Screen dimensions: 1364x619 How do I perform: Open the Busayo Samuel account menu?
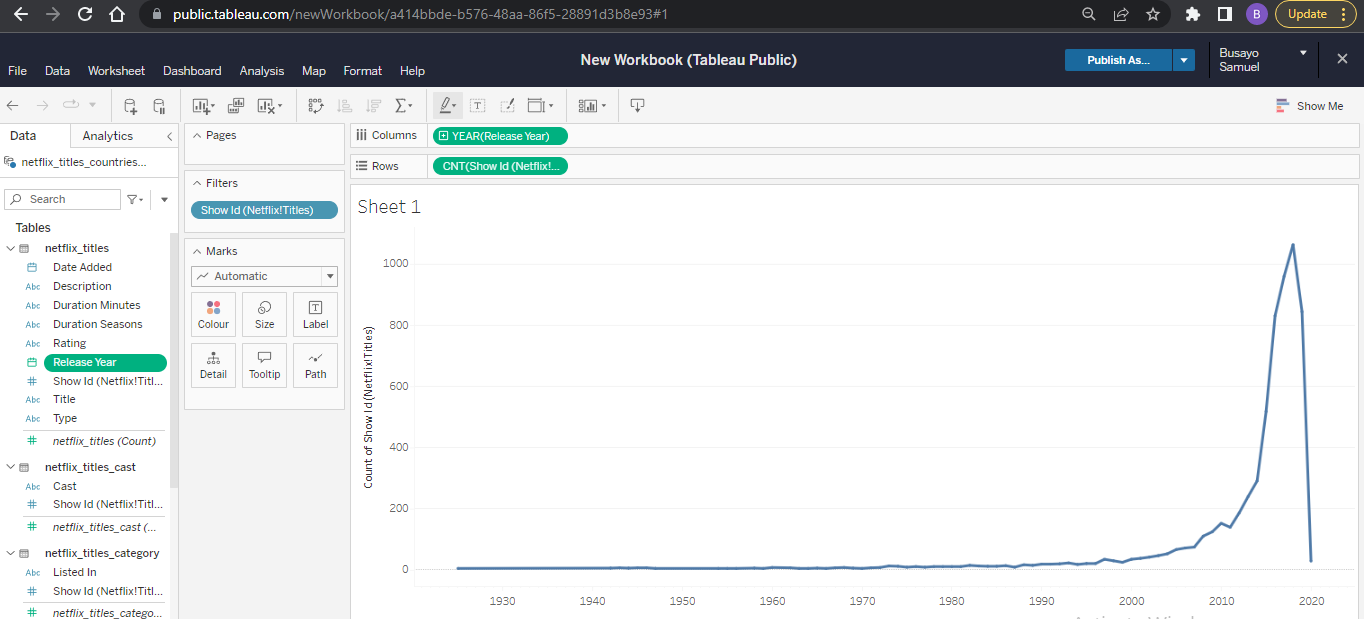[x=1264, y=59]
